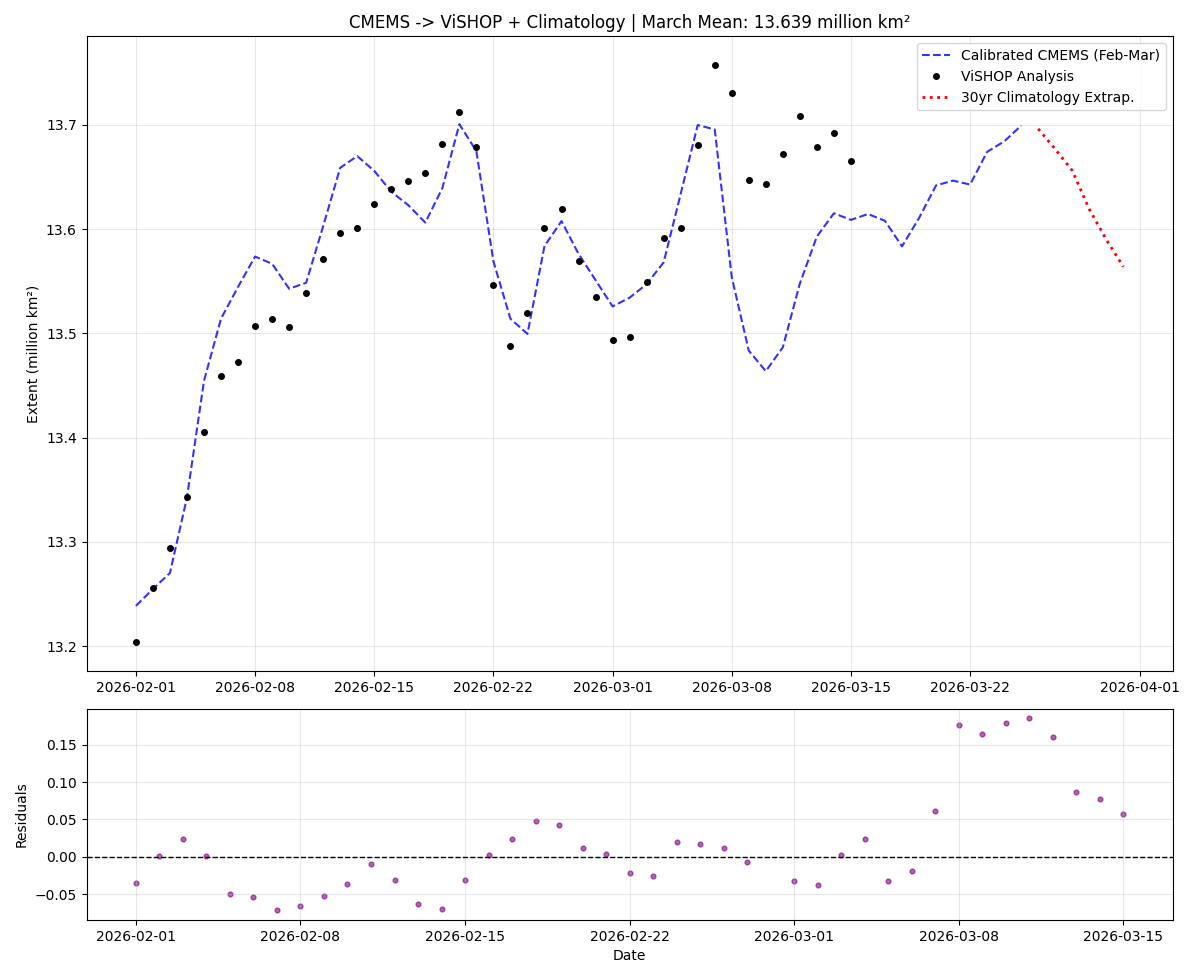Click the Date axis label at bottom
Screen dimensions: 1200x977
[x=629, y=955]
